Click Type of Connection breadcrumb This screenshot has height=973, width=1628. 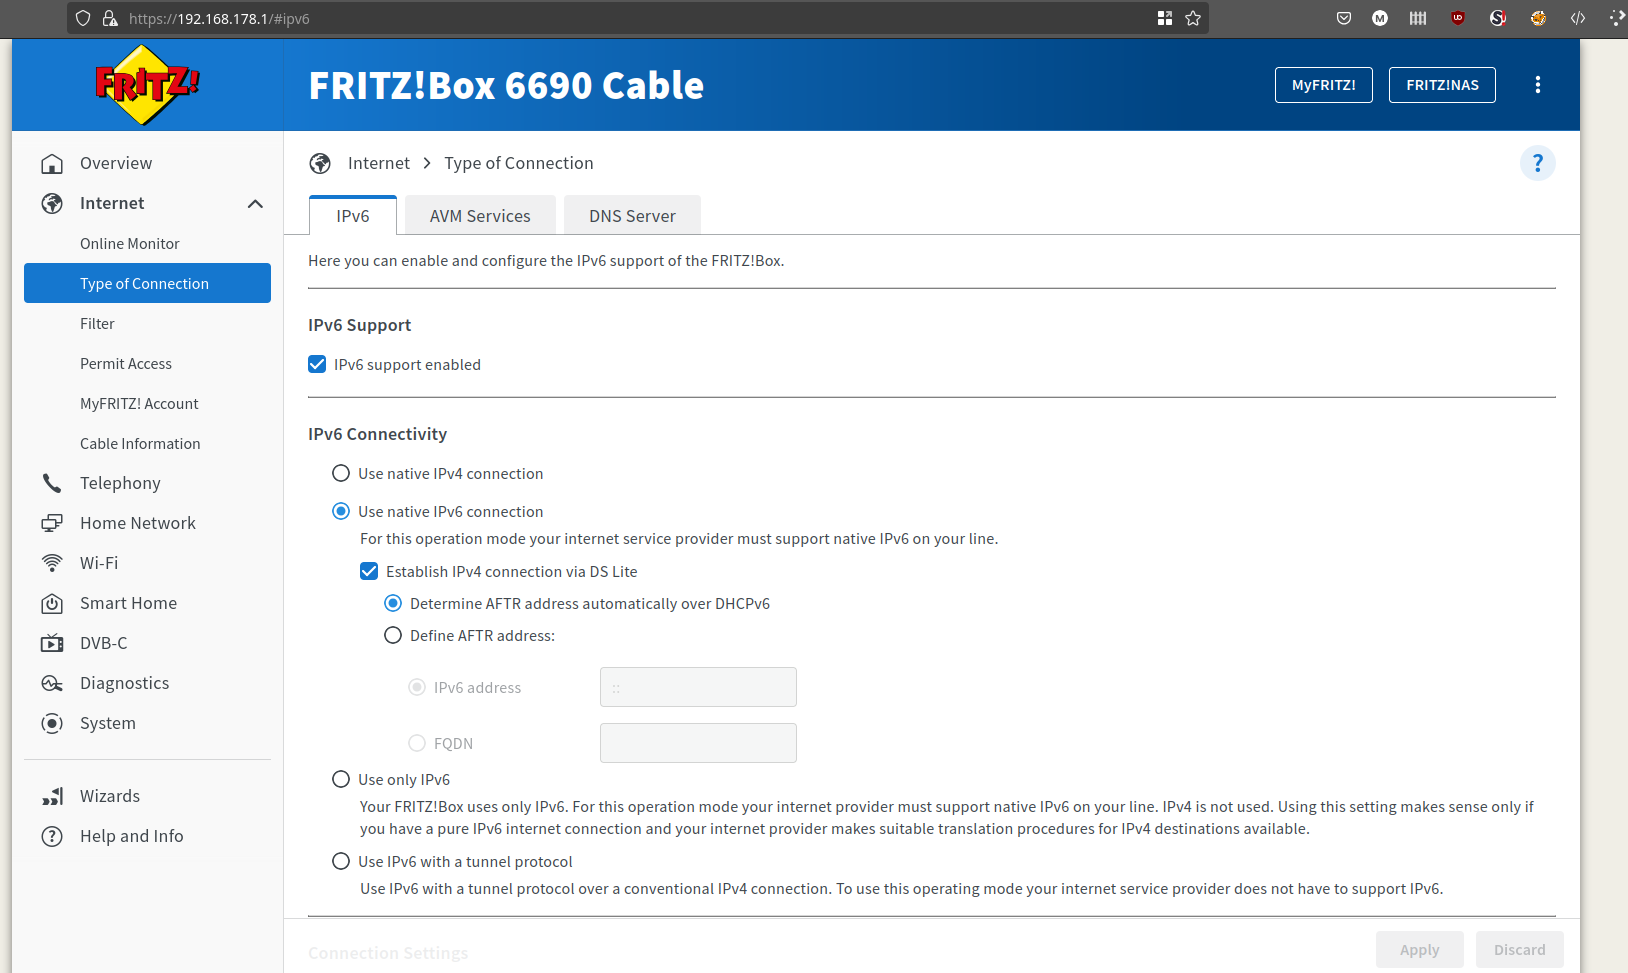coord(519,163)
